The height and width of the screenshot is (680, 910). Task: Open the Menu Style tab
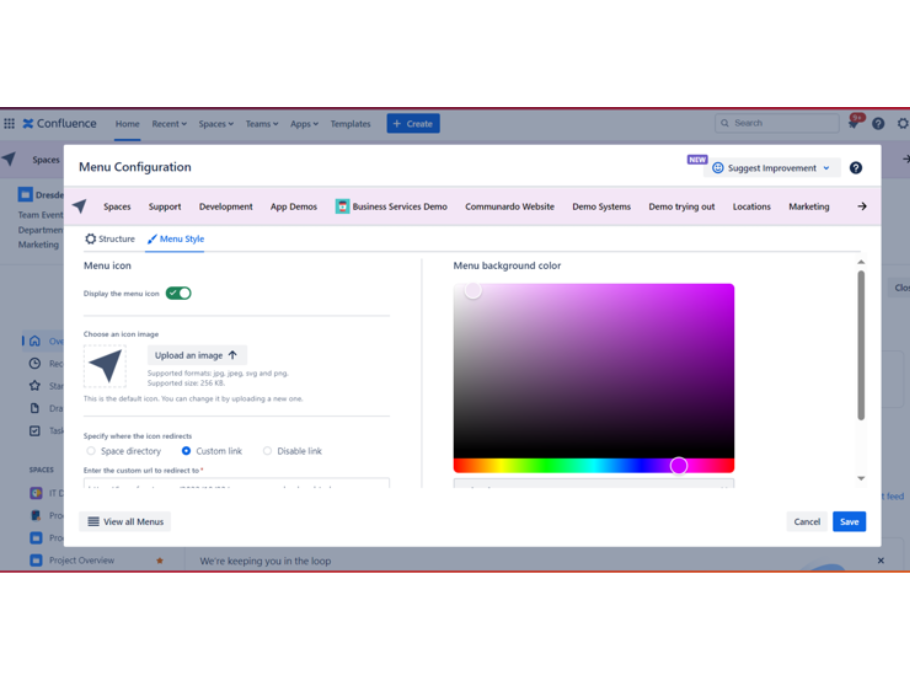[175, 239]
